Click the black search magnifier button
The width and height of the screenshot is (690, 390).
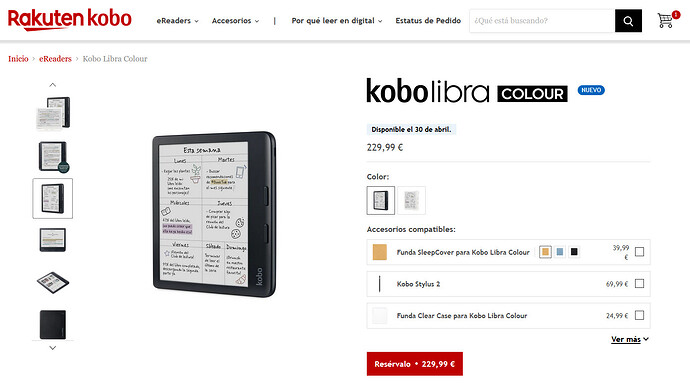coord(628,21)
